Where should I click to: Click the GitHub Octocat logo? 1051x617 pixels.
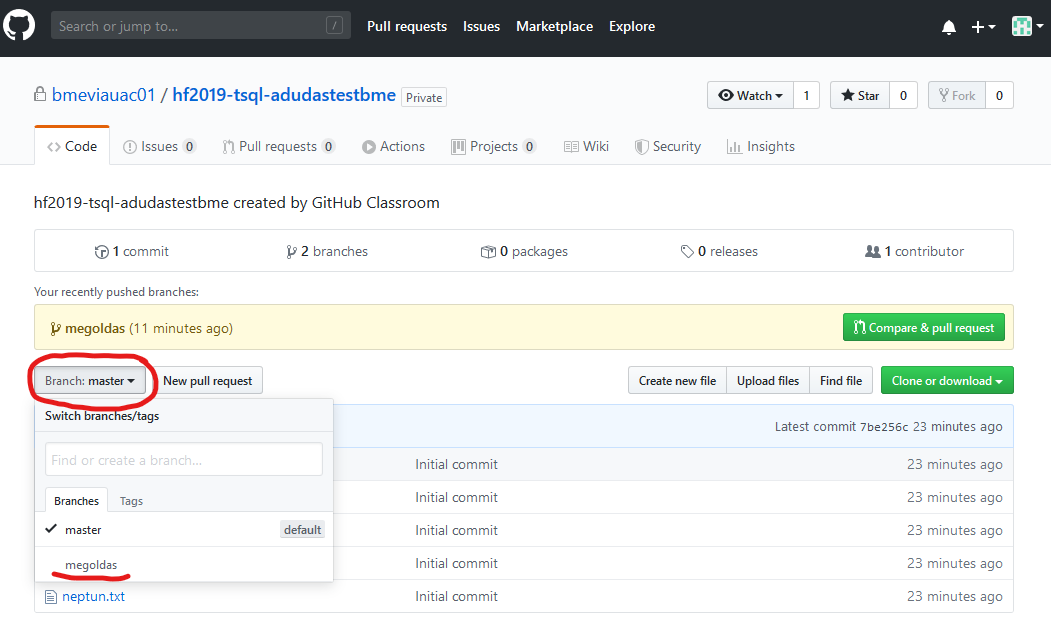20,26
